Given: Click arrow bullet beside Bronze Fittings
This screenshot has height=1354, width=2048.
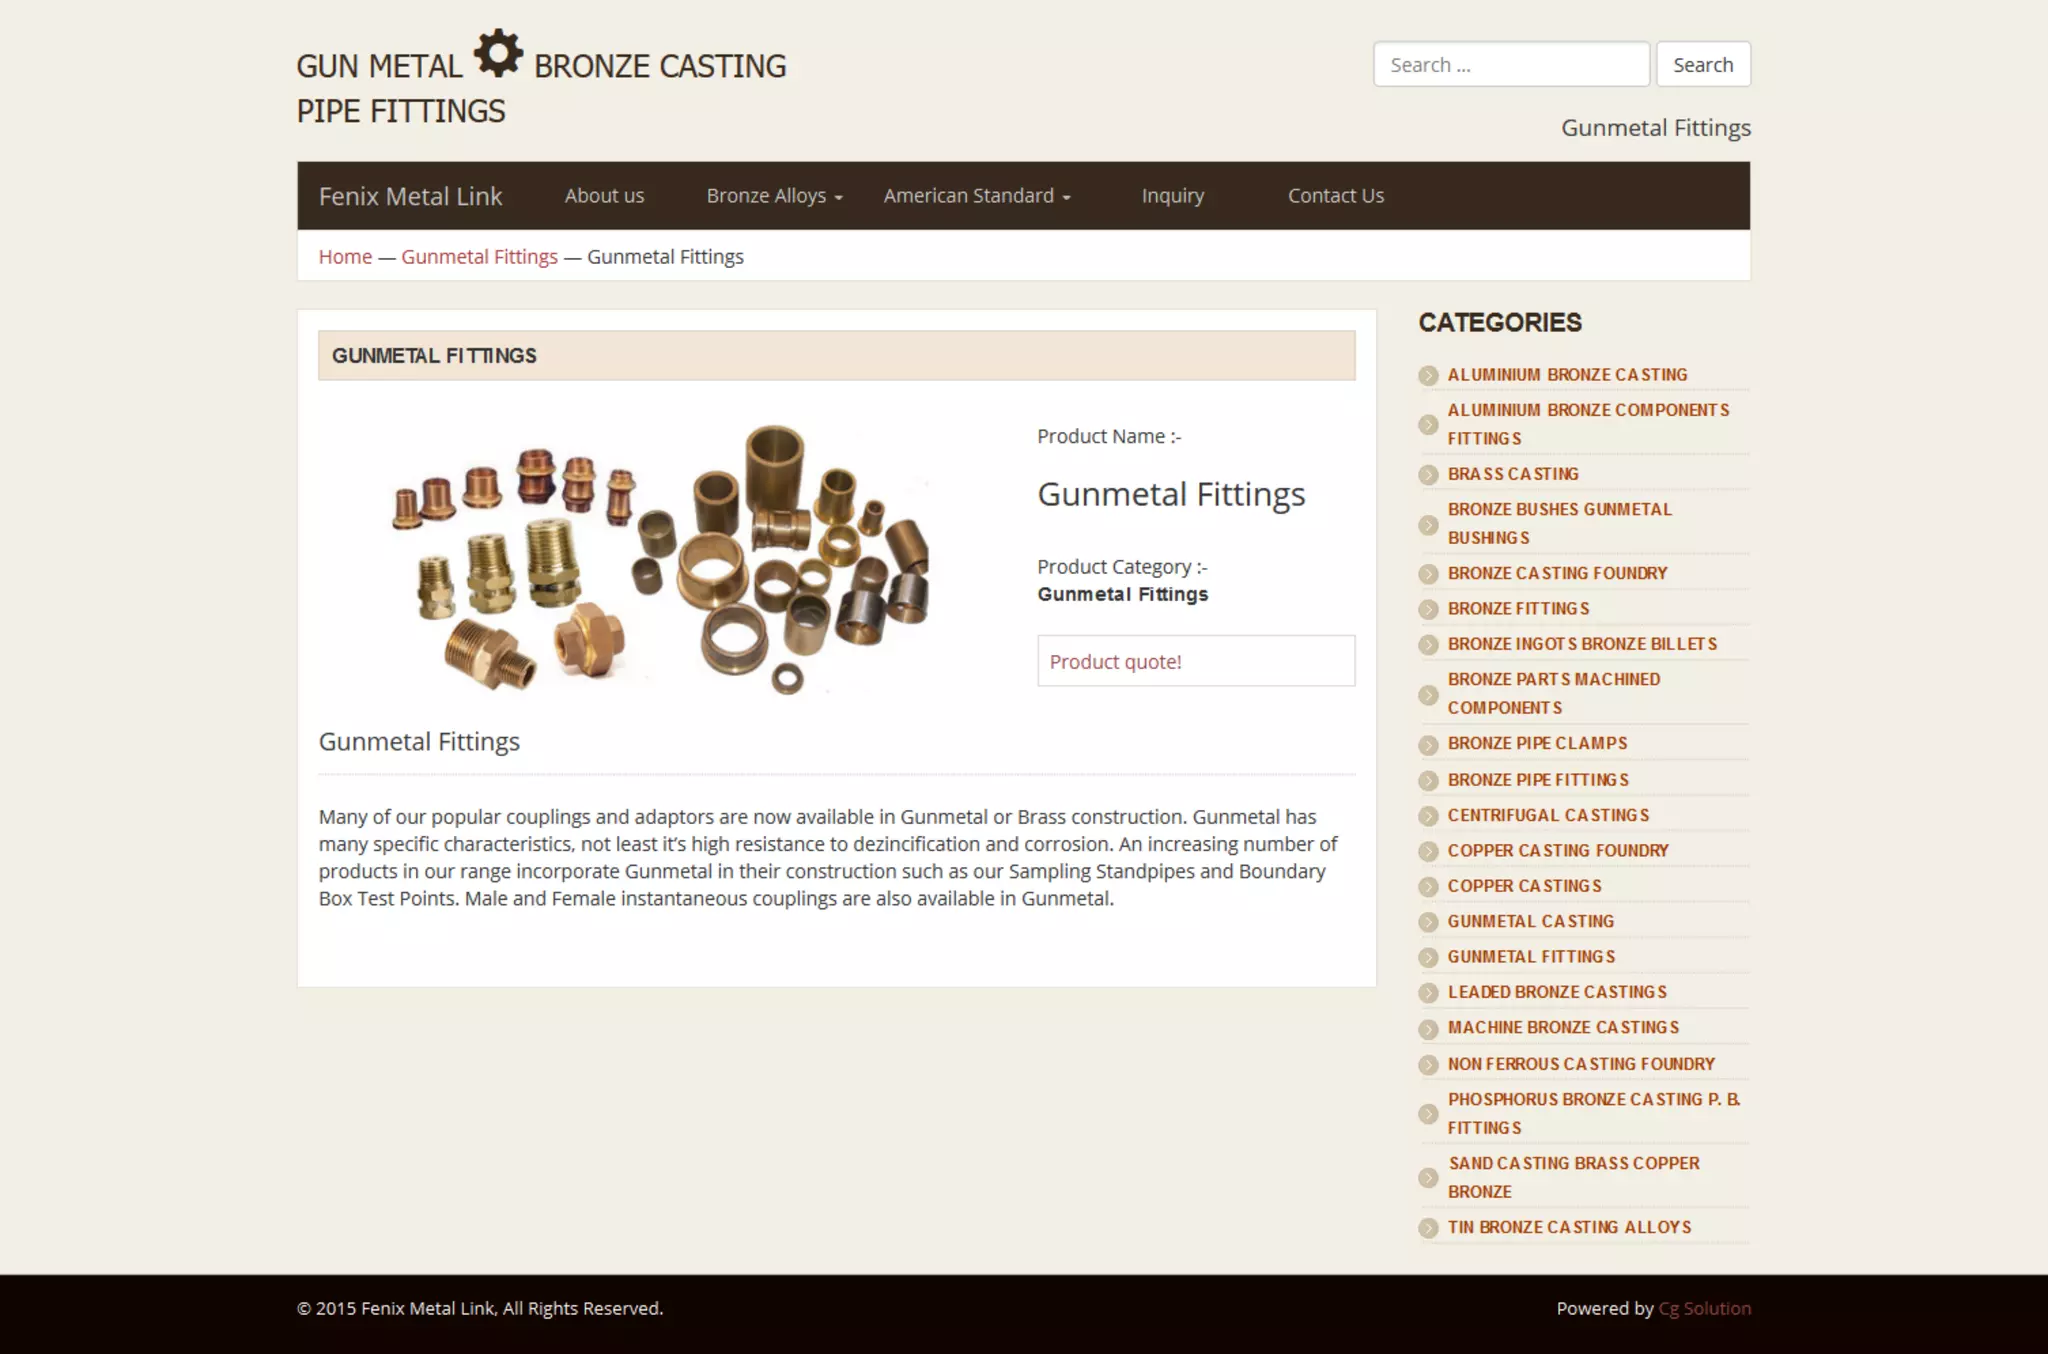Looking at the screenshot, I should pos(1428,609).
